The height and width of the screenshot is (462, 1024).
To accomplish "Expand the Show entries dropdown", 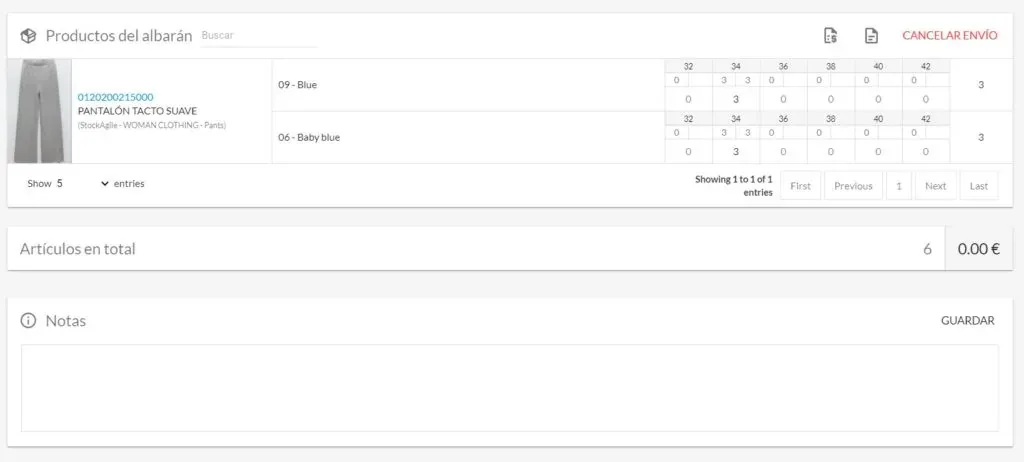I will pos(82,184).
